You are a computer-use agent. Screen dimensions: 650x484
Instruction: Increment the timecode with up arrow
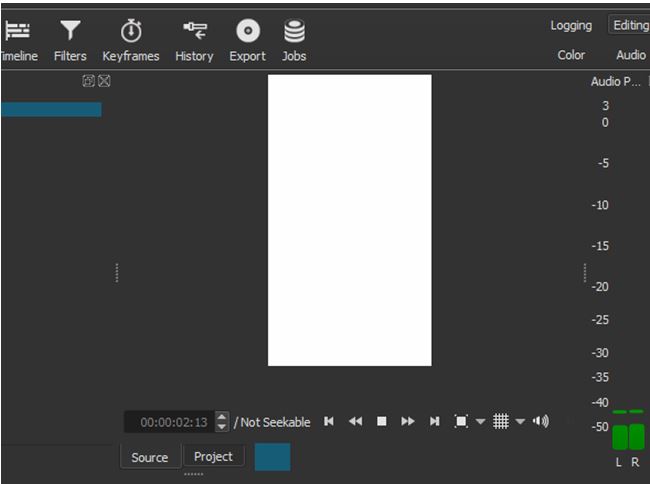[x=222, y=417]
